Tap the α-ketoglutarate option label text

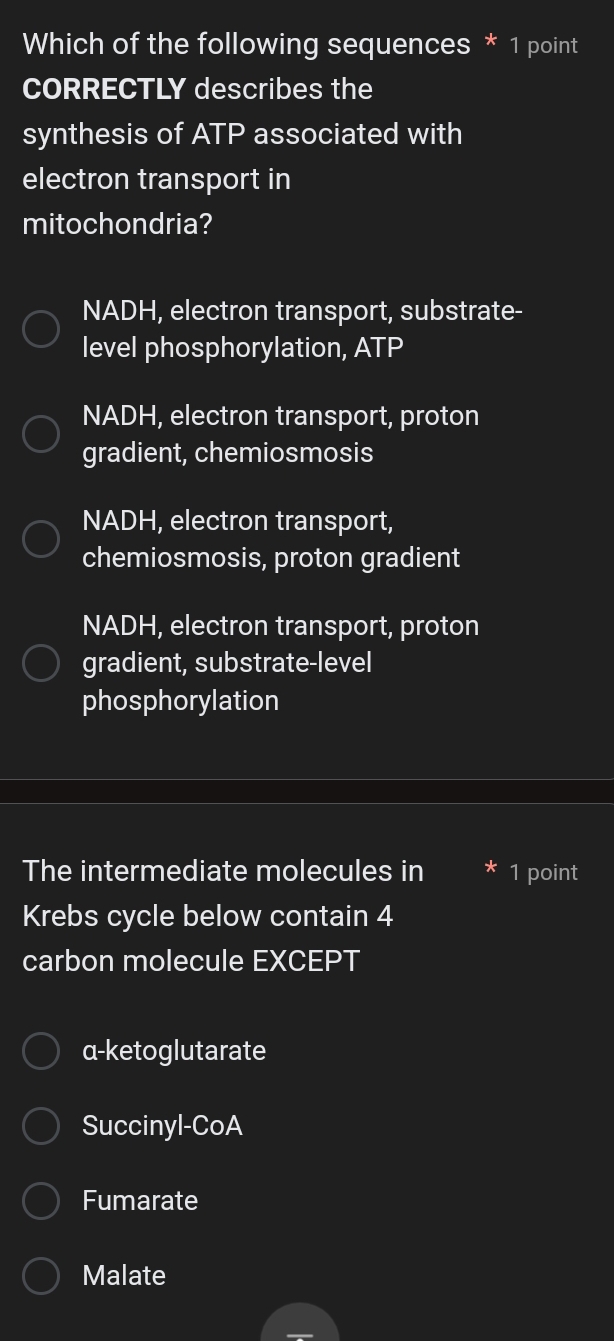pyautogui.click(x=175, y=1051)
